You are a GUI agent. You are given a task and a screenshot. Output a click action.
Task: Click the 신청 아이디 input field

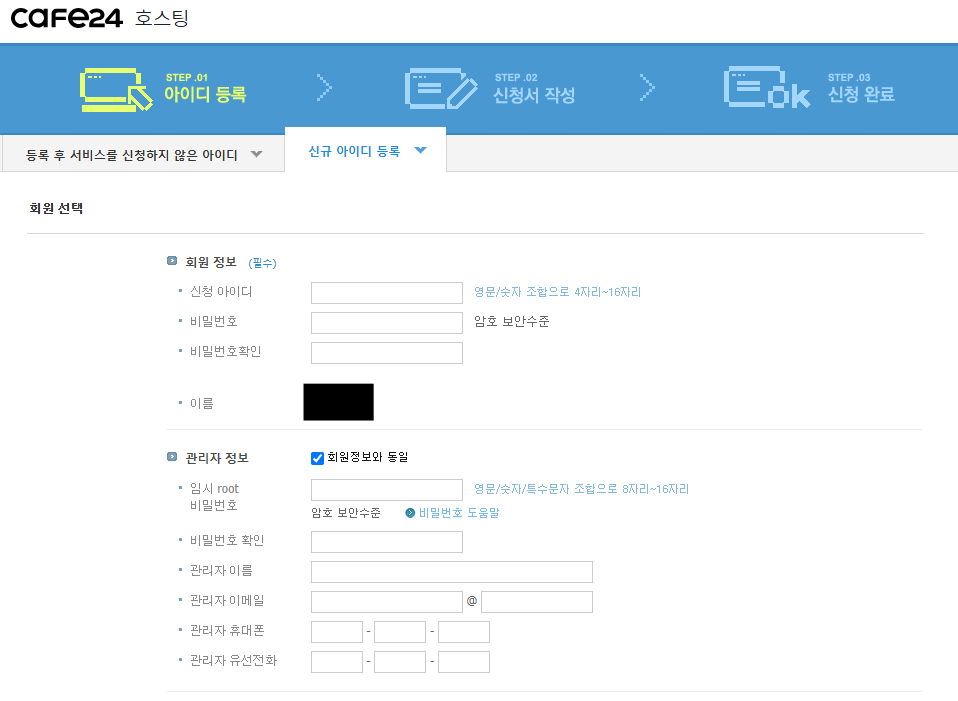tap(386, 292)
